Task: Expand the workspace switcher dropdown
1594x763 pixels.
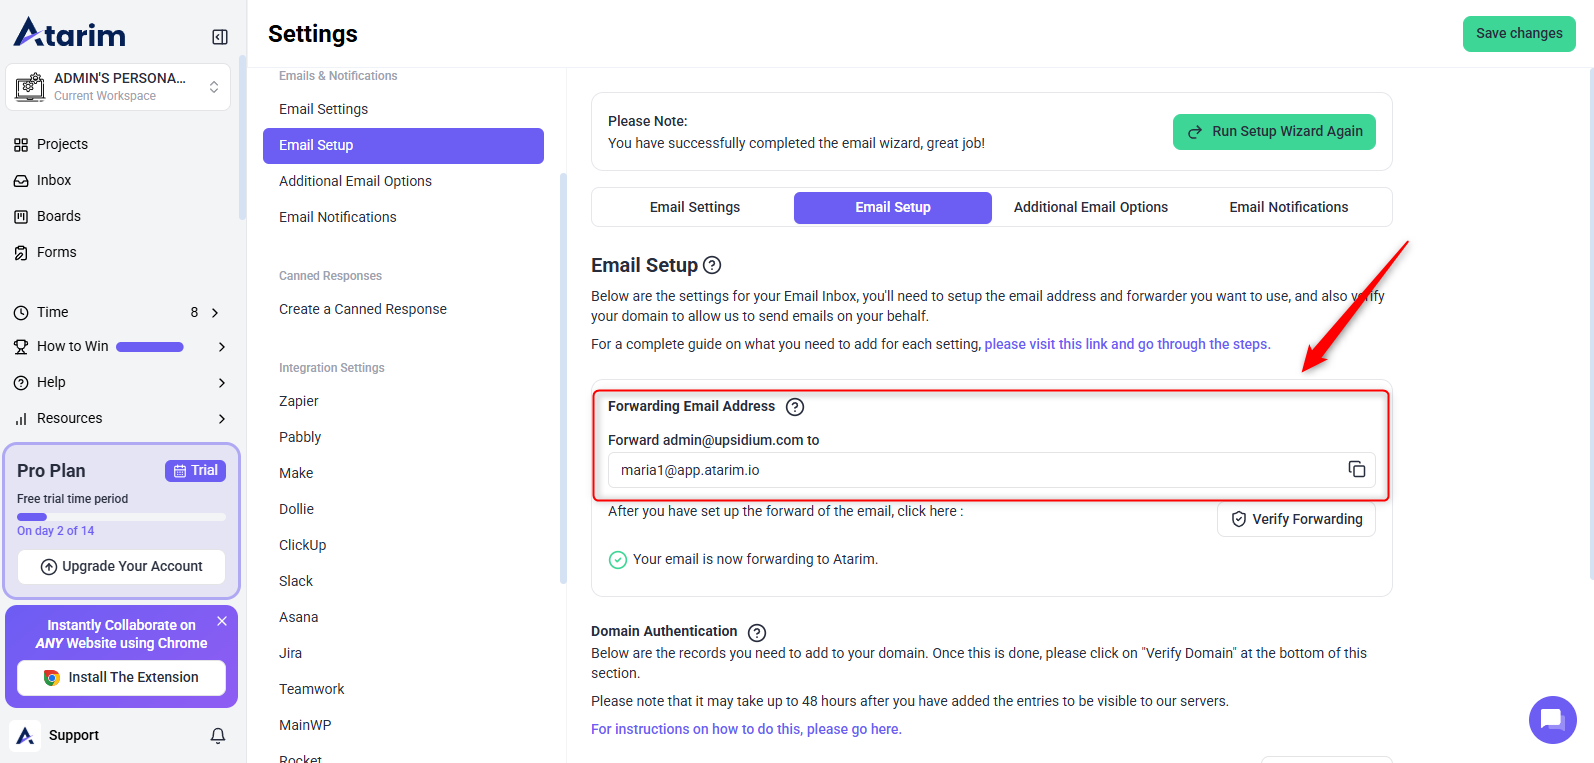Action: pos(214,87)
